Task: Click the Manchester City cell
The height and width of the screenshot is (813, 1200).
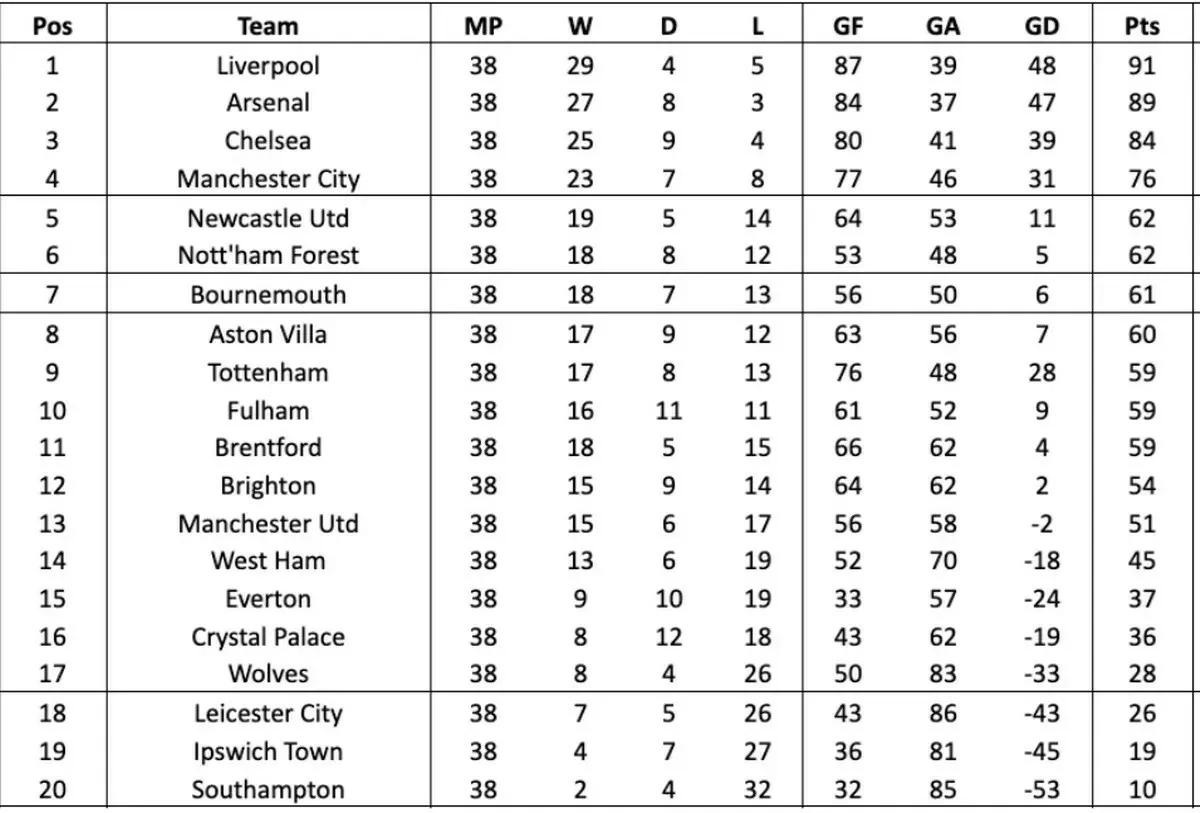Action: click(268, 179)
